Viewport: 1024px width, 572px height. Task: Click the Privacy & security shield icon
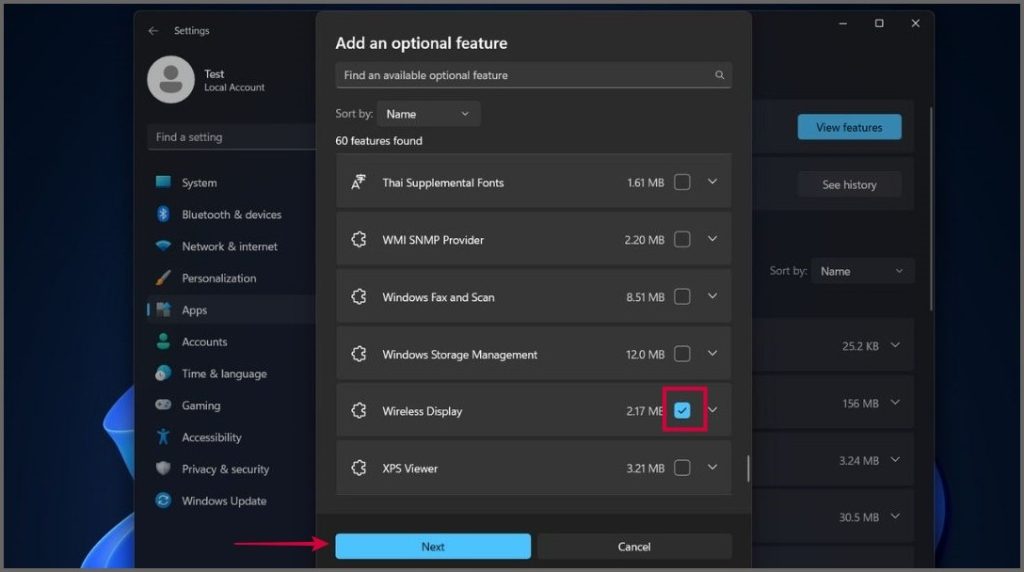[163, 468]
